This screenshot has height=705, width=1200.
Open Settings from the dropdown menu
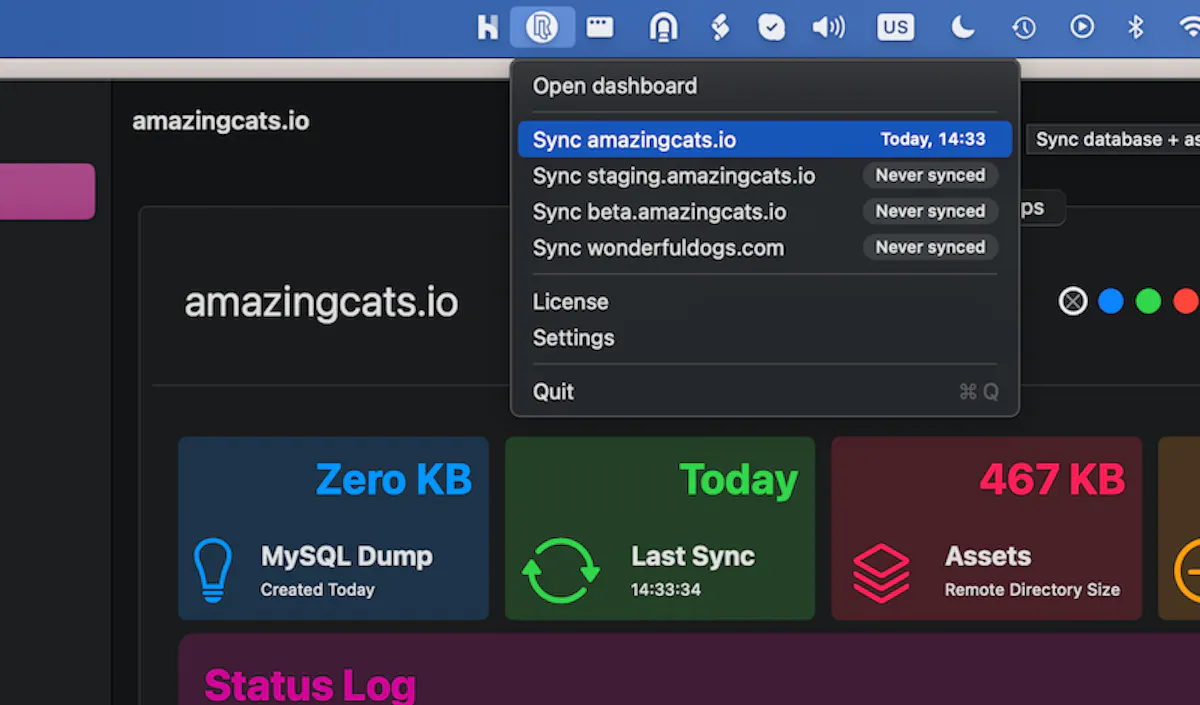coord(765,338)
